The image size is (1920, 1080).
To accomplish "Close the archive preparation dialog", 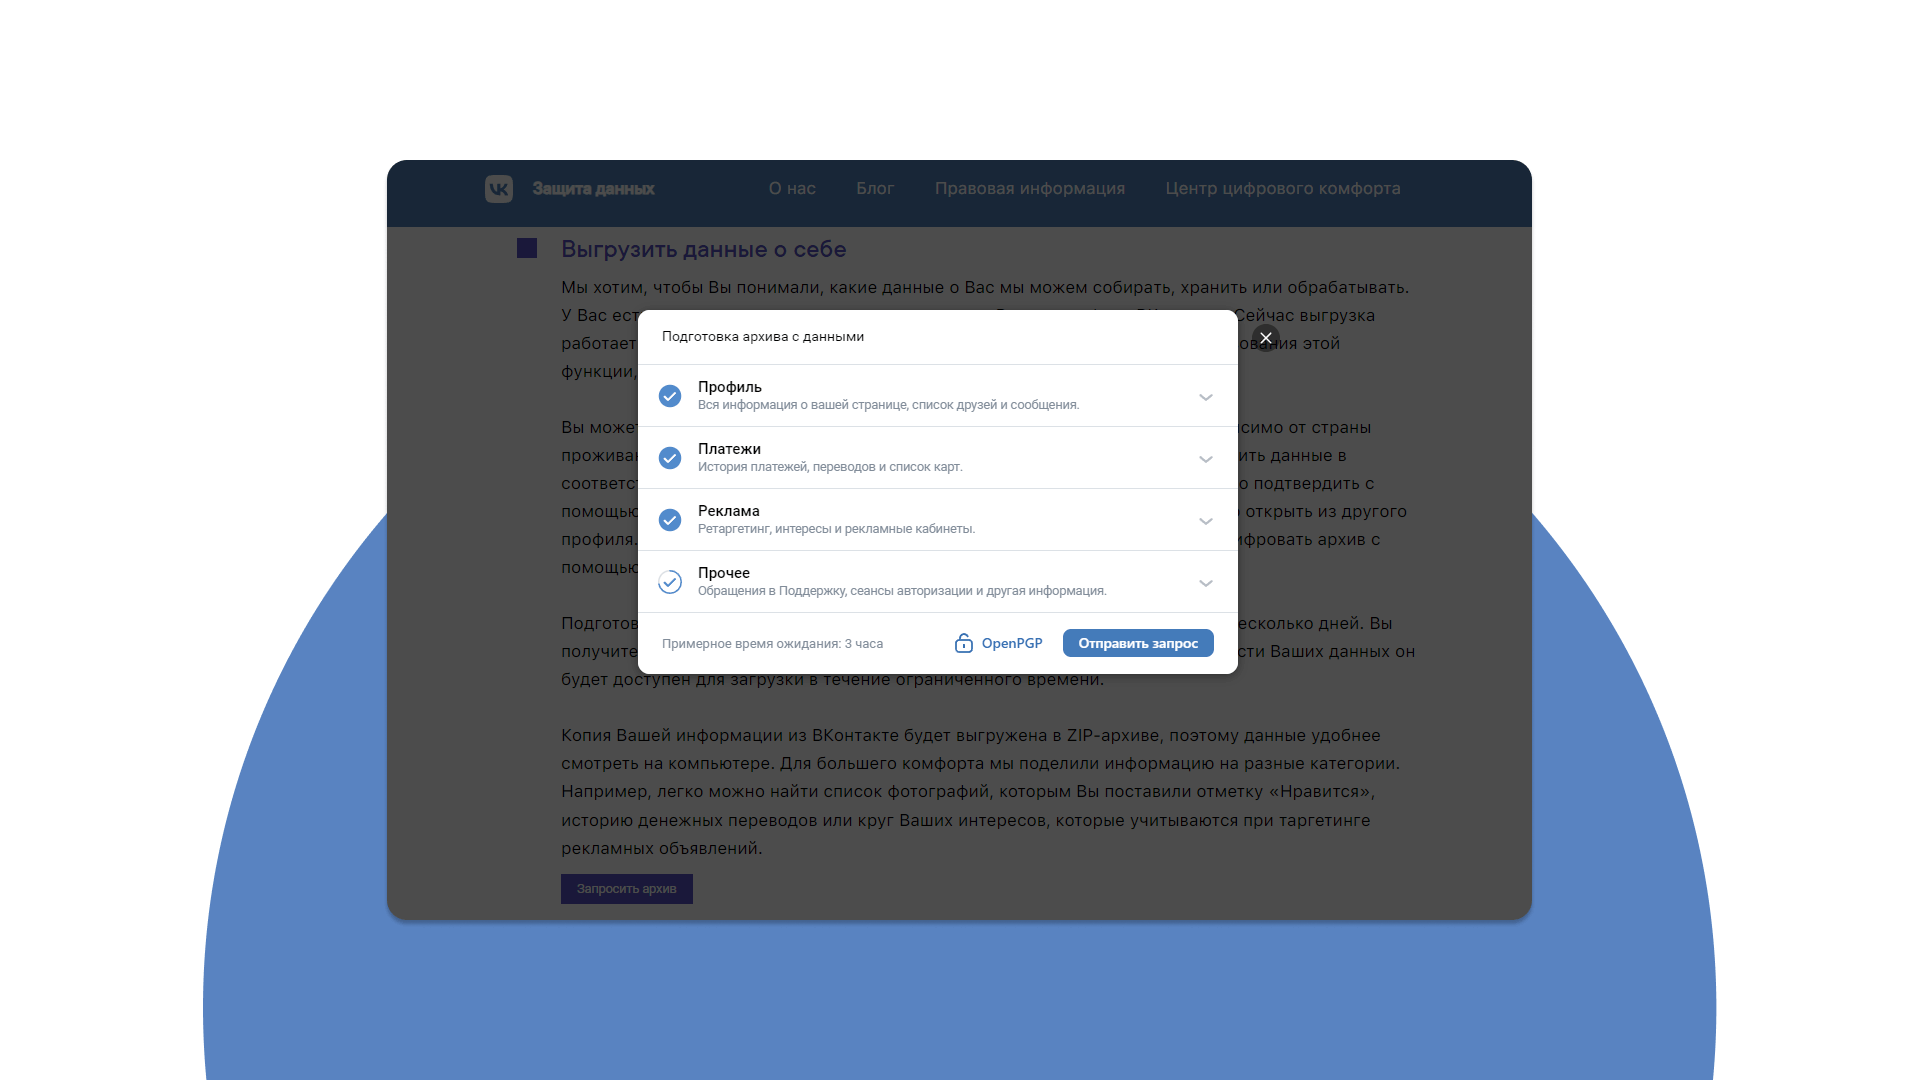I will pos(1266,338).
